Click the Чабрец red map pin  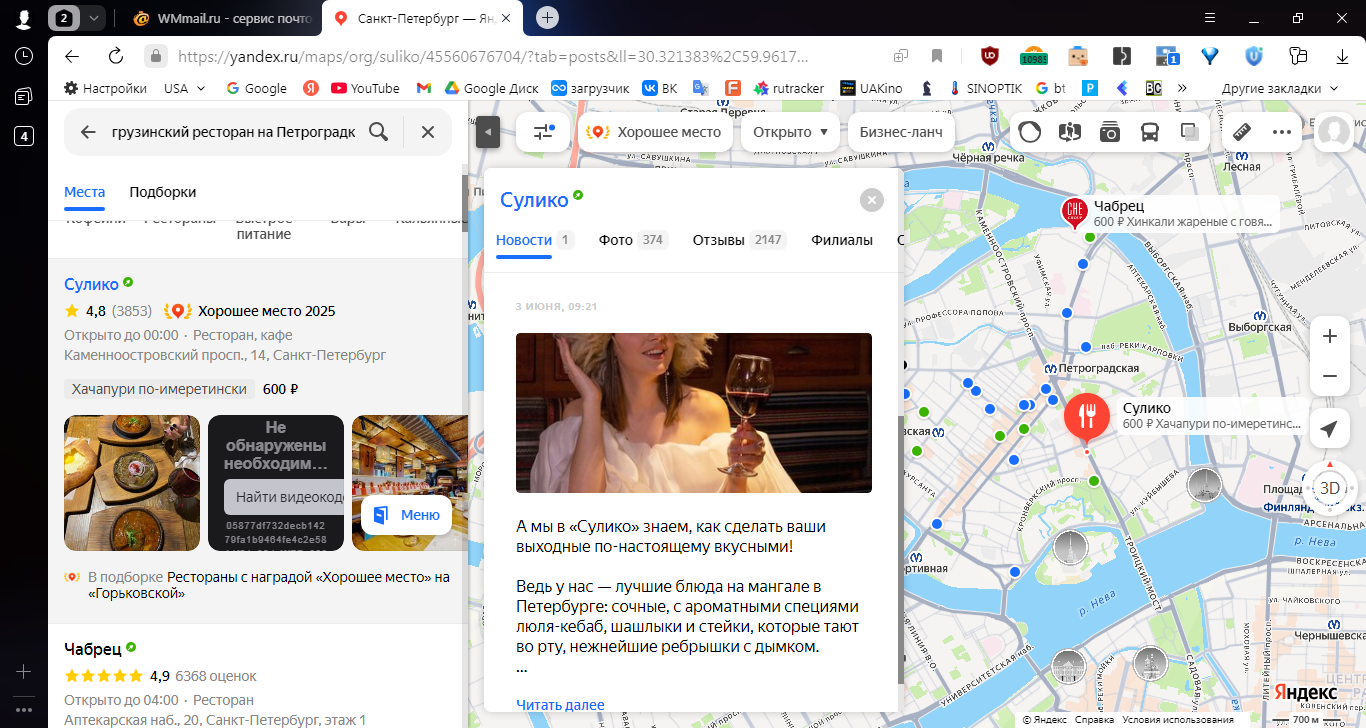coord(1075,212)
